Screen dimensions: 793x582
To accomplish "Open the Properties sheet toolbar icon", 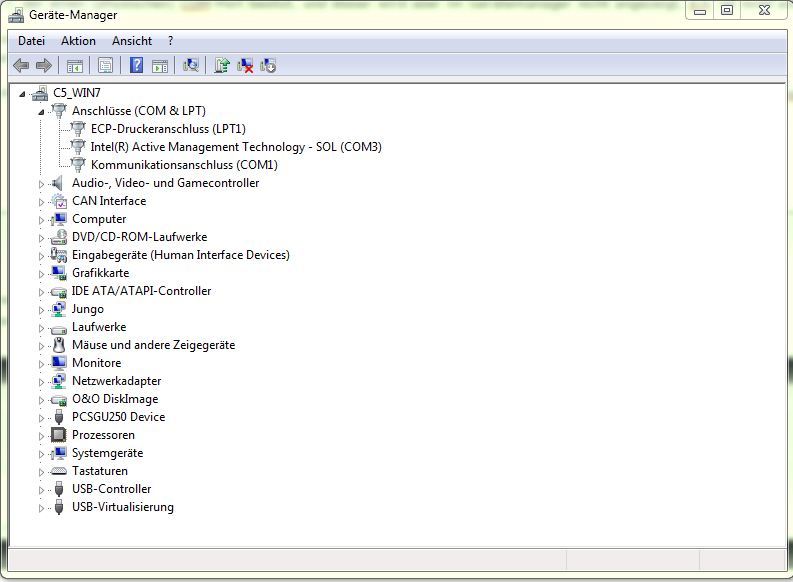I will 105,65.
